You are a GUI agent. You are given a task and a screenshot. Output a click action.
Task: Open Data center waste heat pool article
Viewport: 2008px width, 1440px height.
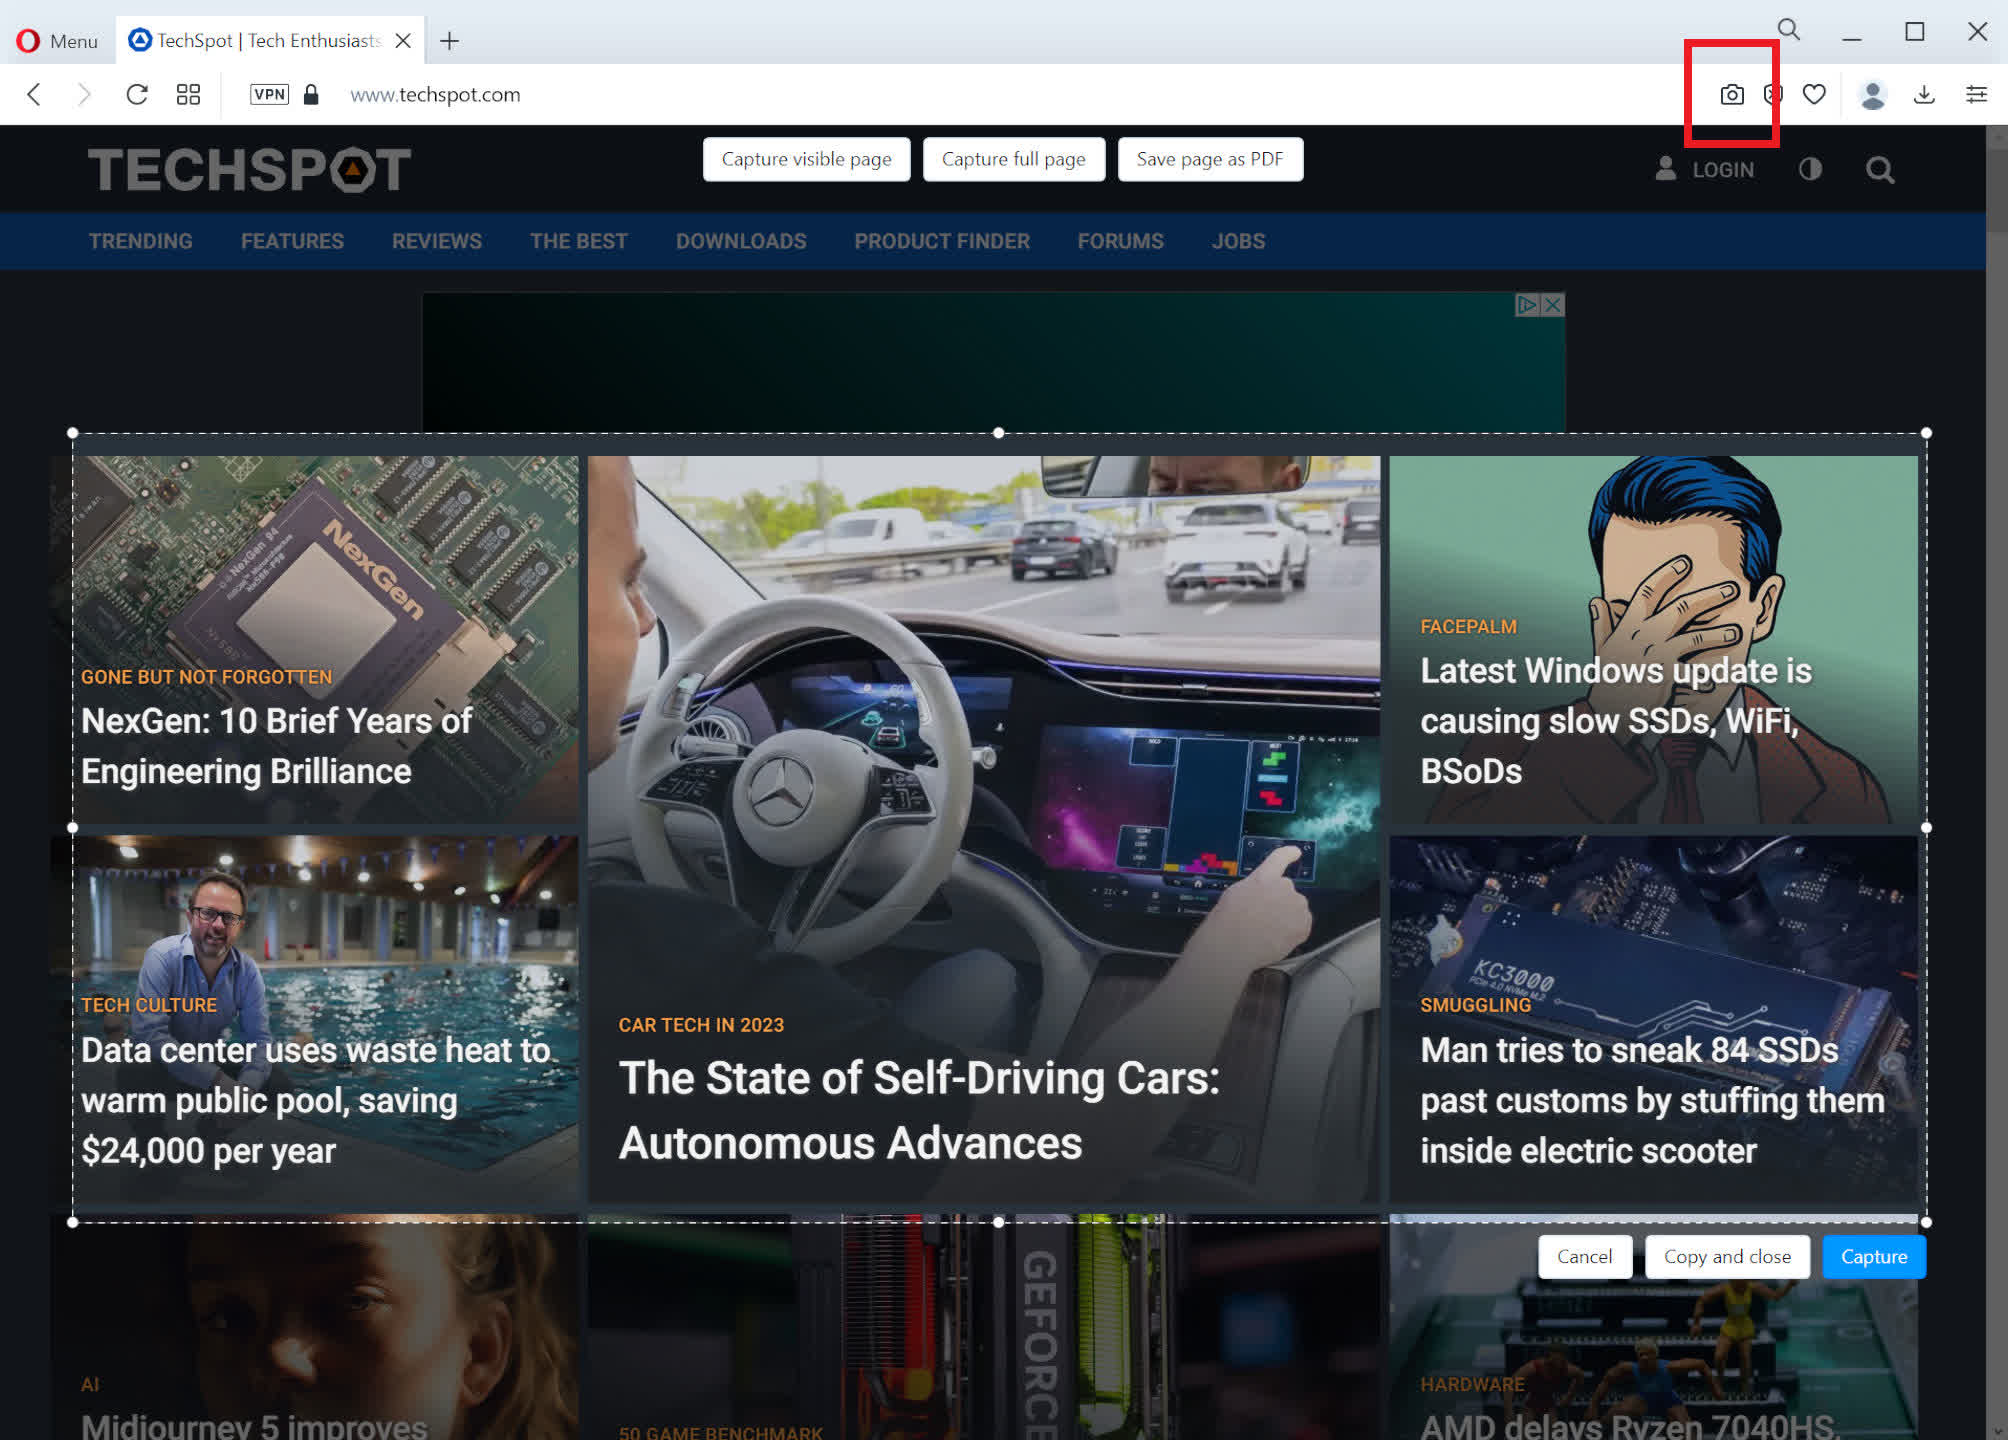pyautogui.click(x=316, y=1100)
